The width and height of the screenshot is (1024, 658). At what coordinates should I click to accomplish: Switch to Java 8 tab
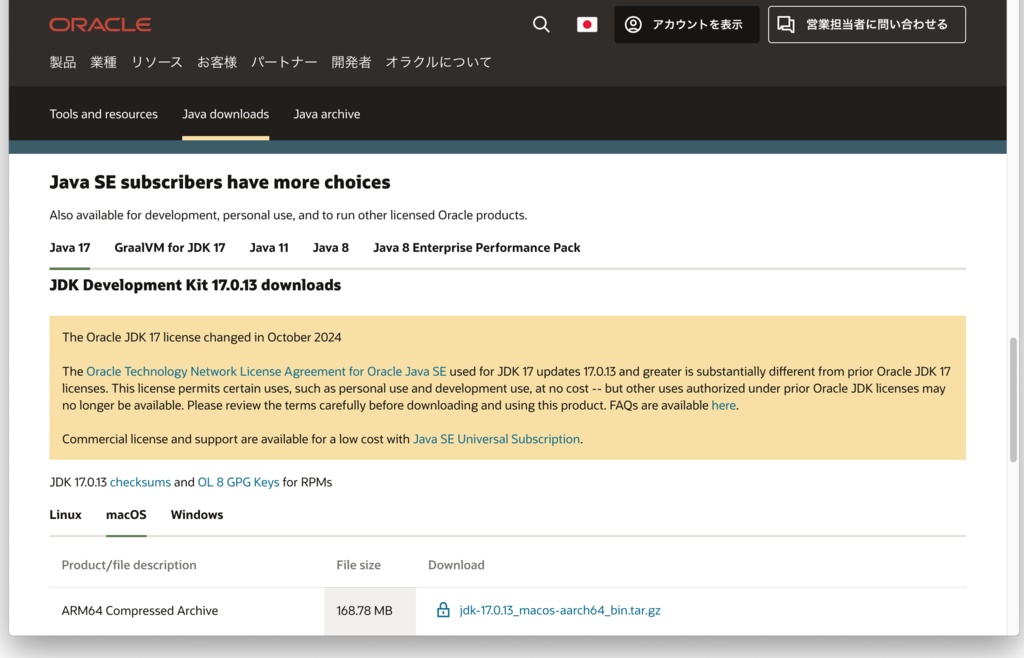330,248
